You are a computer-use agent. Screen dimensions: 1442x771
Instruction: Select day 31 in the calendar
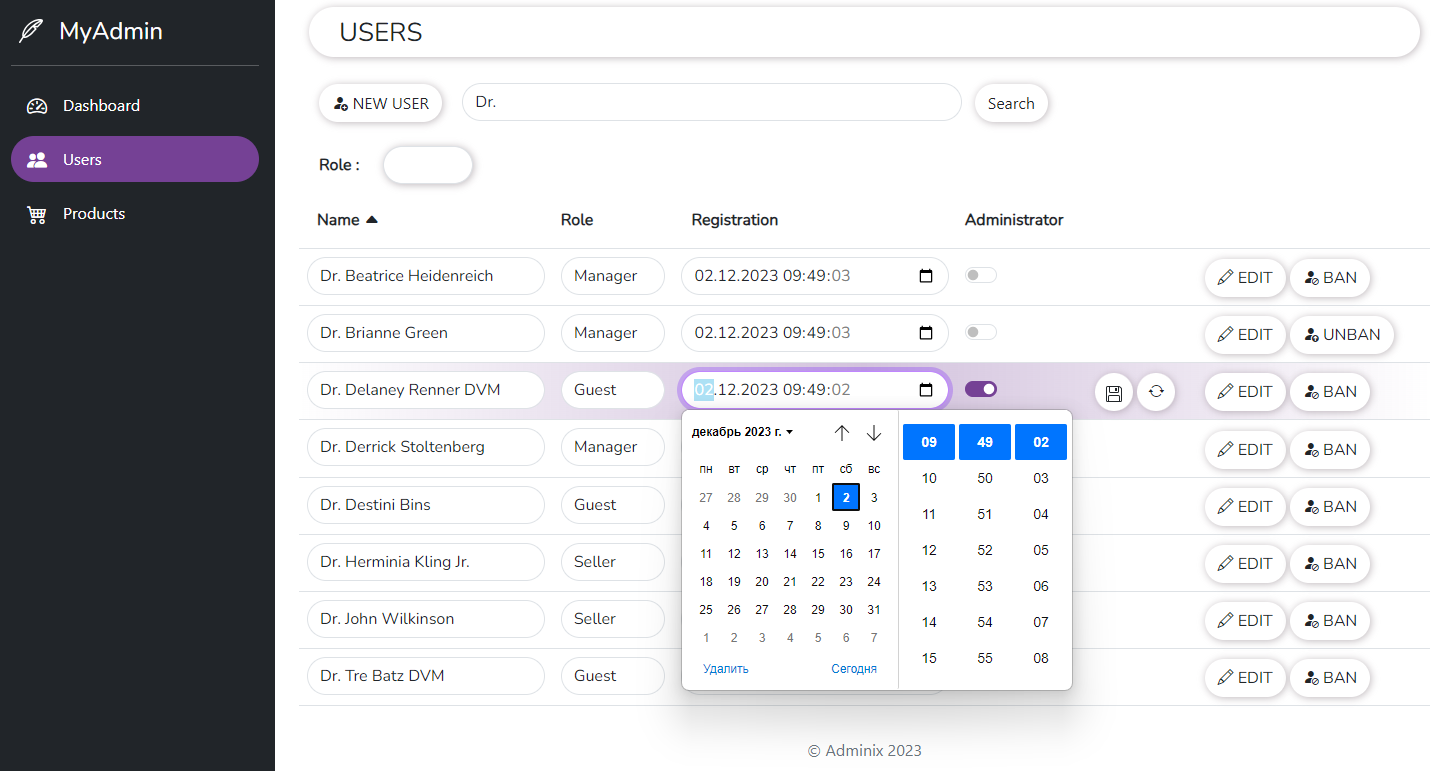[874, 610]
